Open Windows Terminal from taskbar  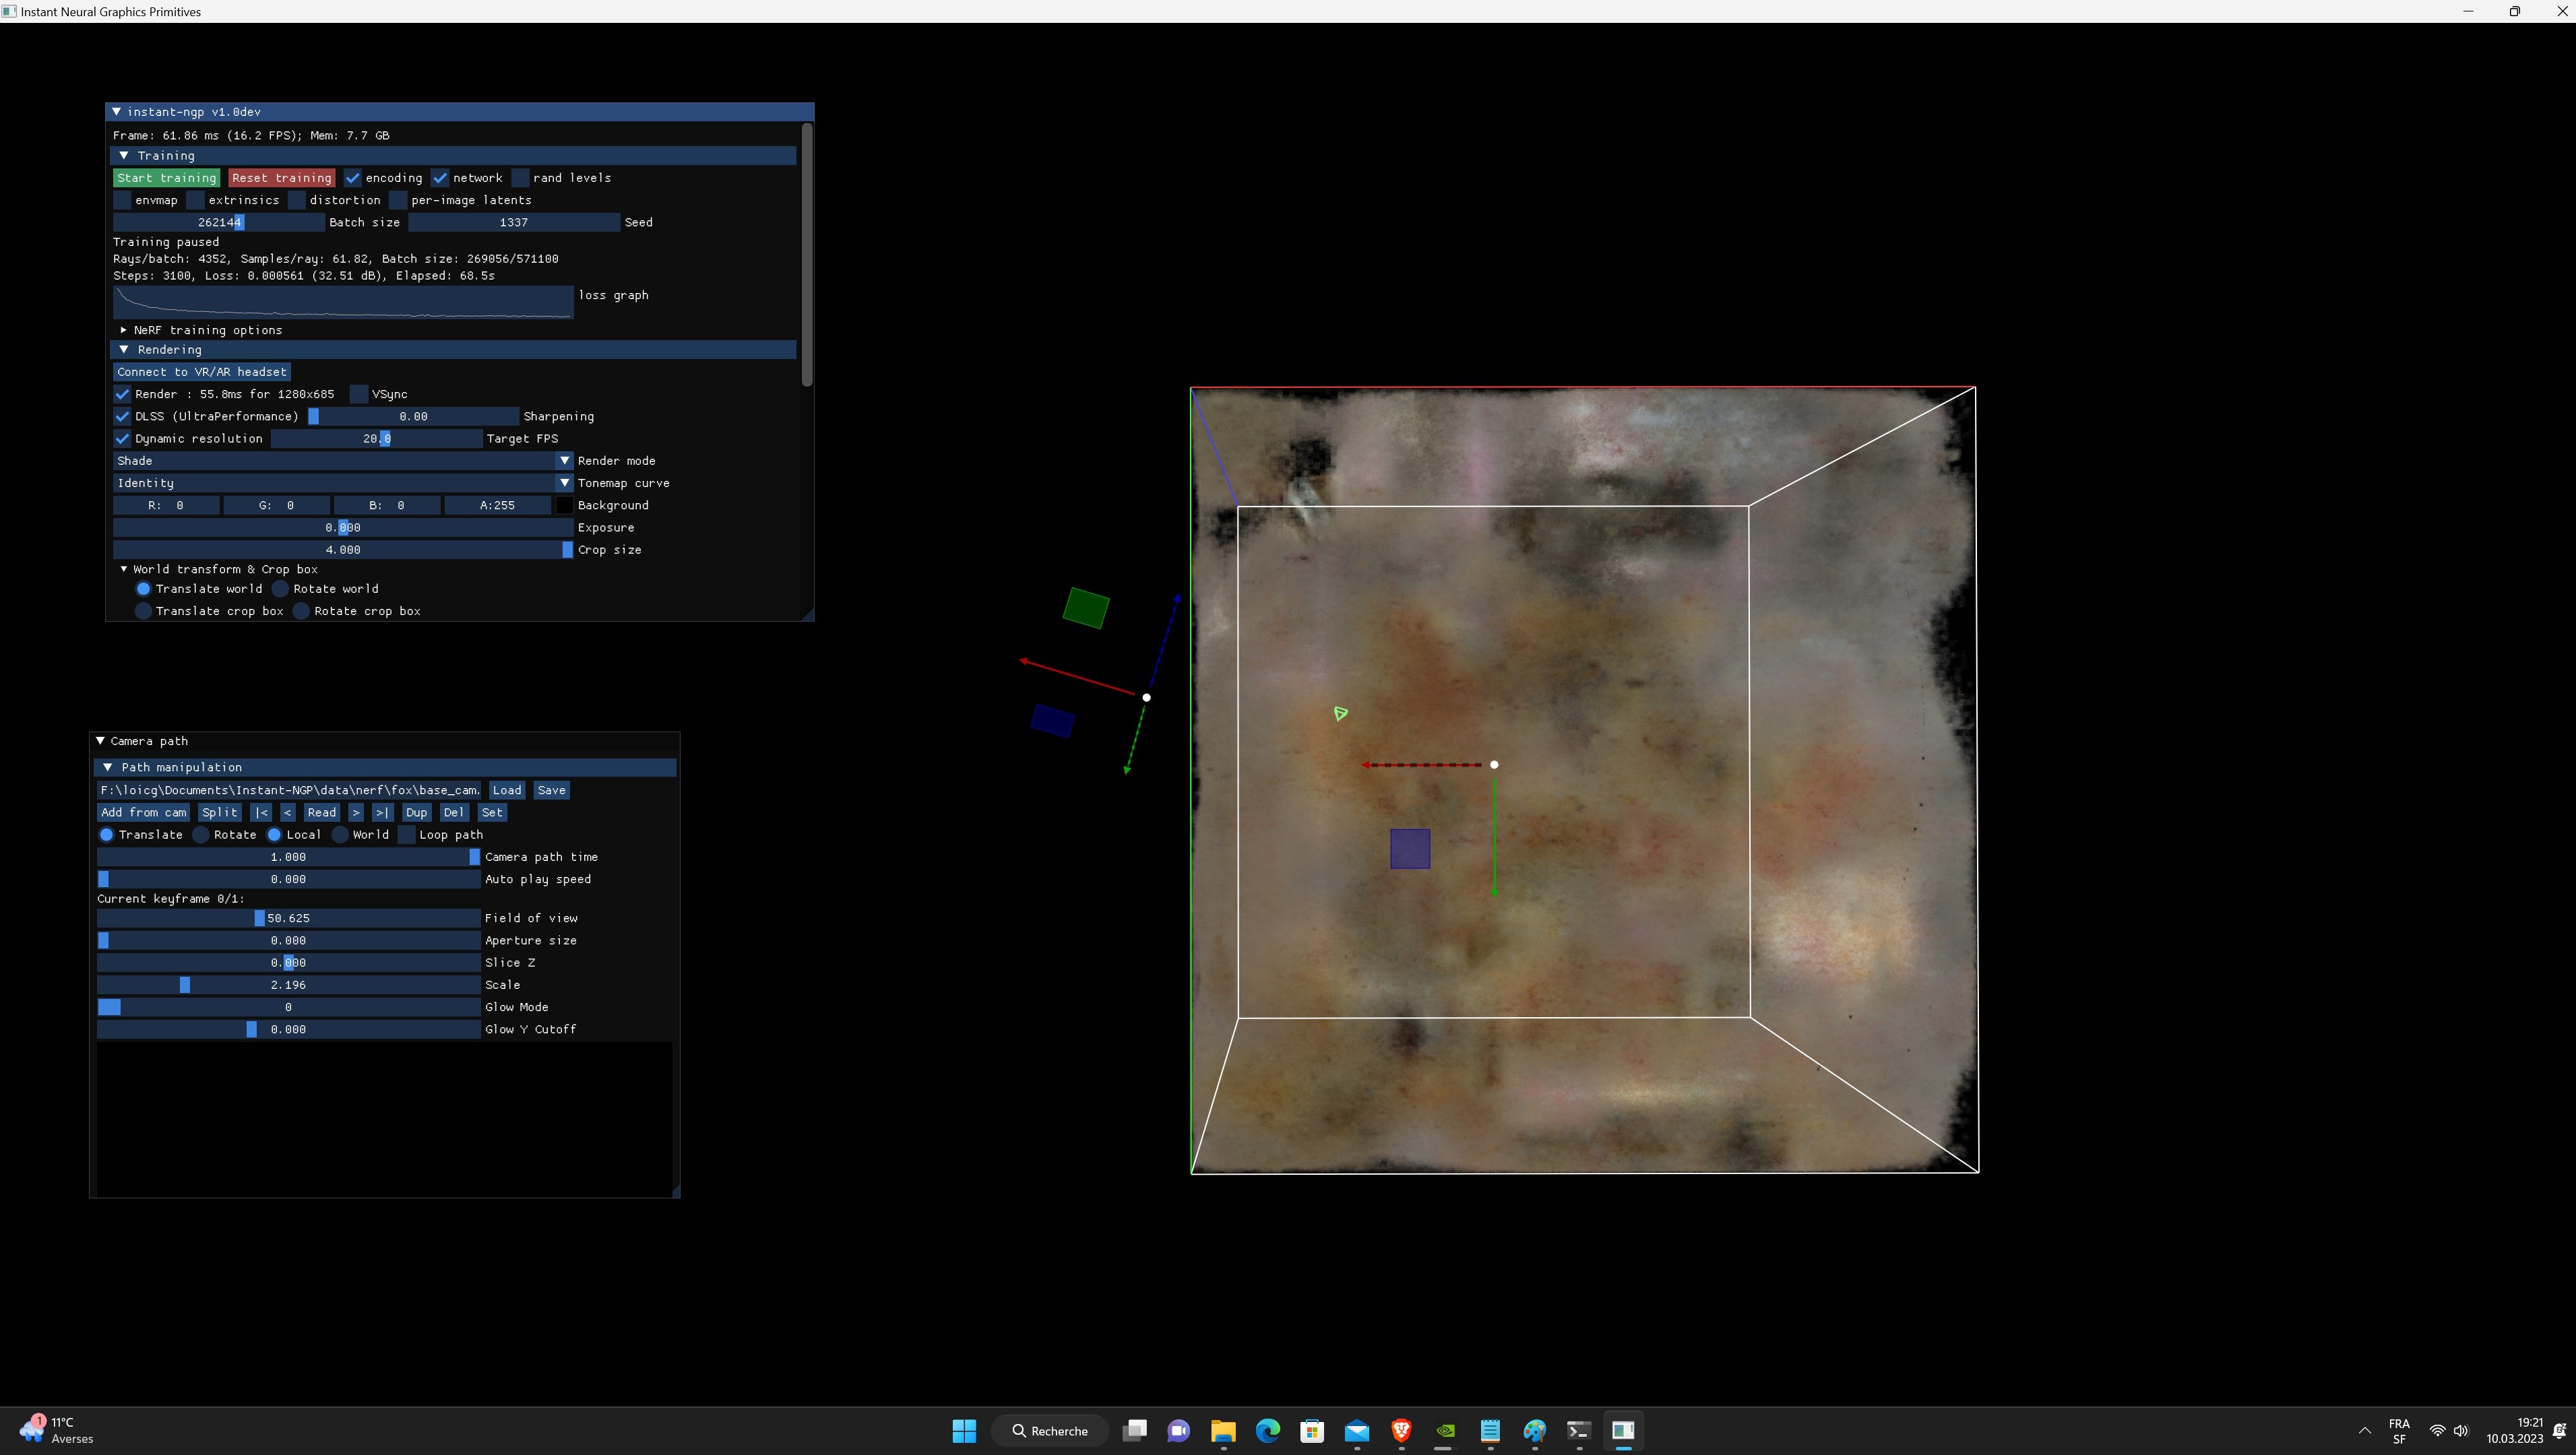coord(1579,1431)
